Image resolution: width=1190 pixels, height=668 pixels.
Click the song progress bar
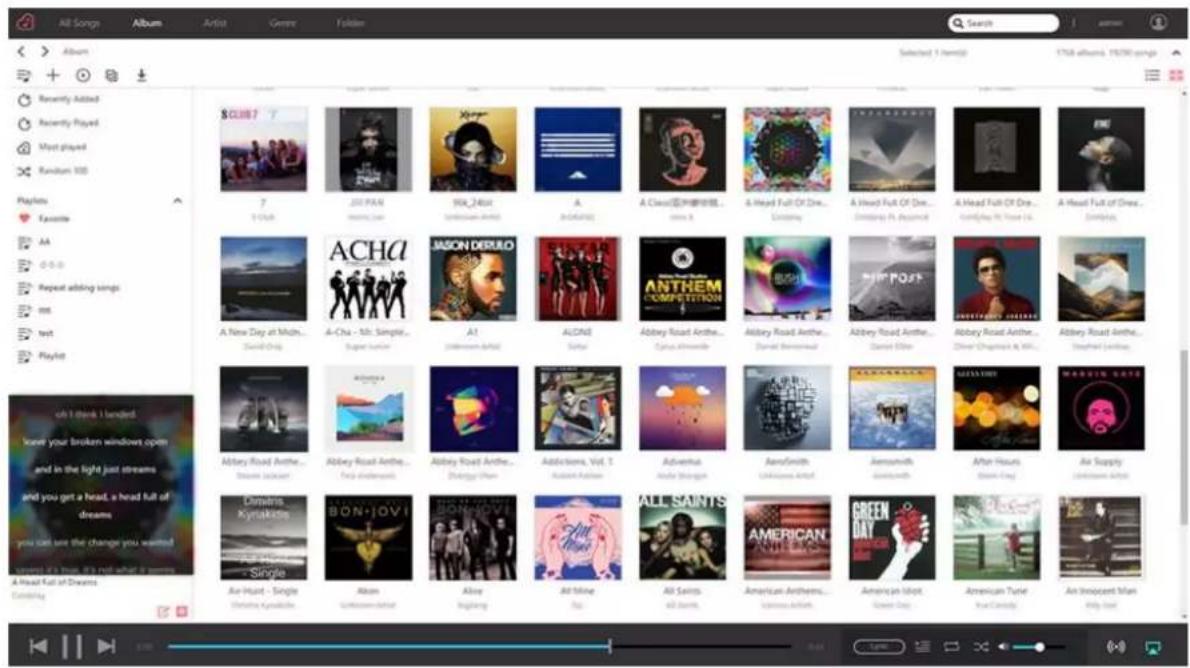[480, 647]
